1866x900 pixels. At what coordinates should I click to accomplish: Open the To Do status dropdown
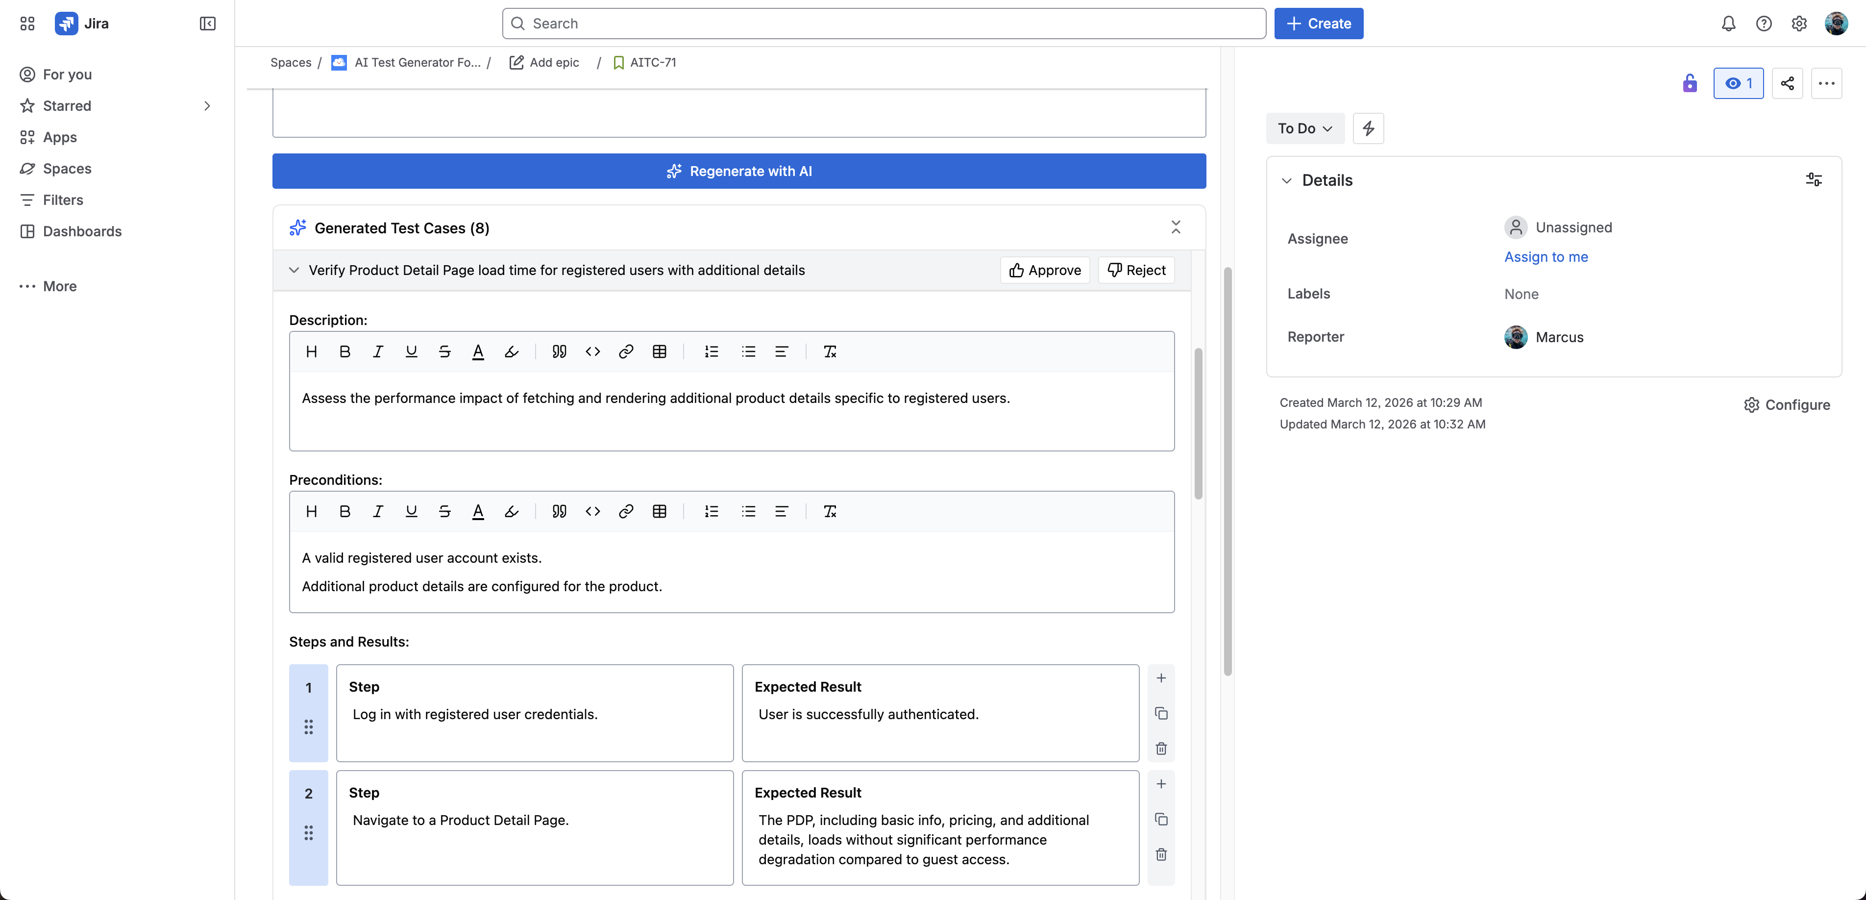point(1304,128)
